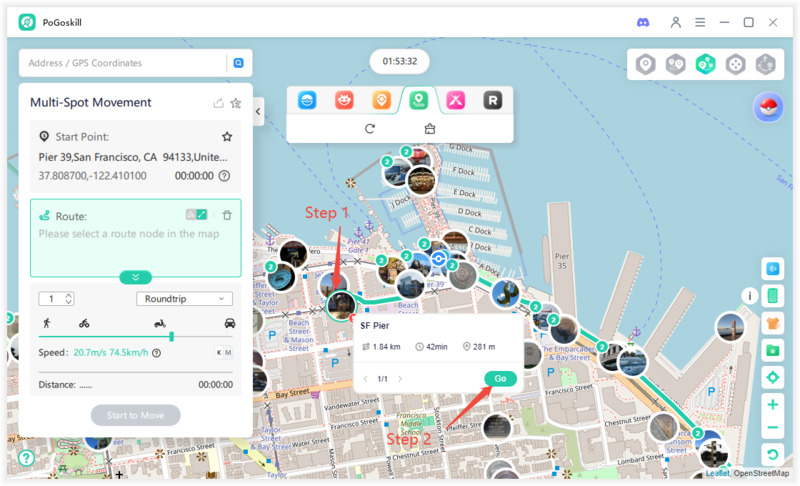
Task: Open the phone device side button
Action: pos(772,295)
